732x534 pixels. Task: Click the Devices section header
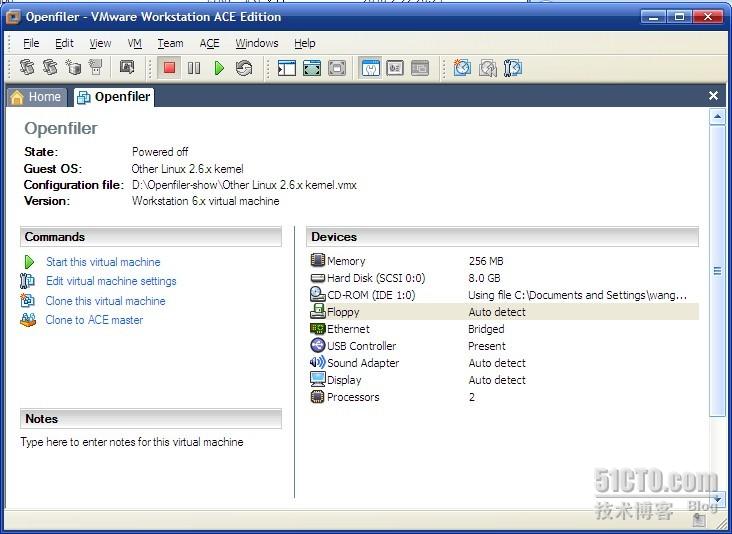click(502, 237)
